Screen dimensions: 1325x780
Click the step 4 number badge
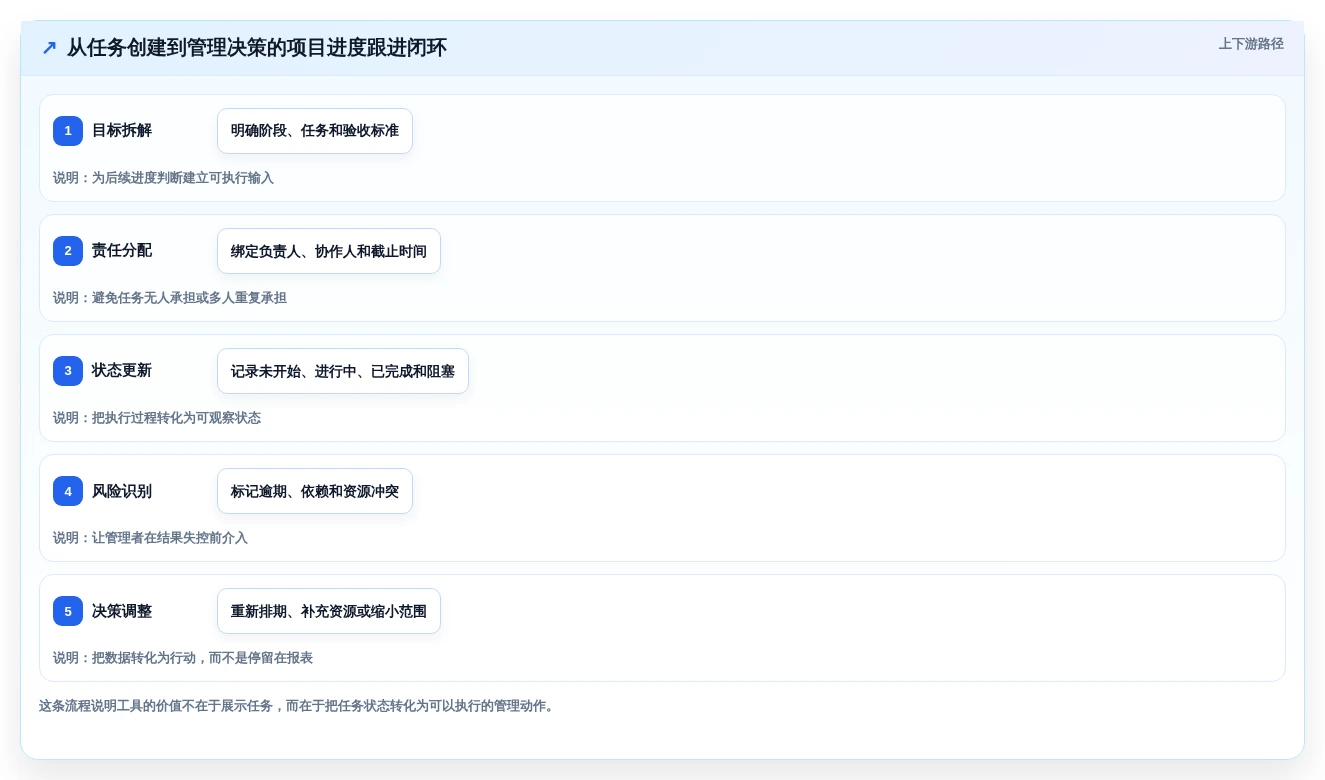point(68,491)
